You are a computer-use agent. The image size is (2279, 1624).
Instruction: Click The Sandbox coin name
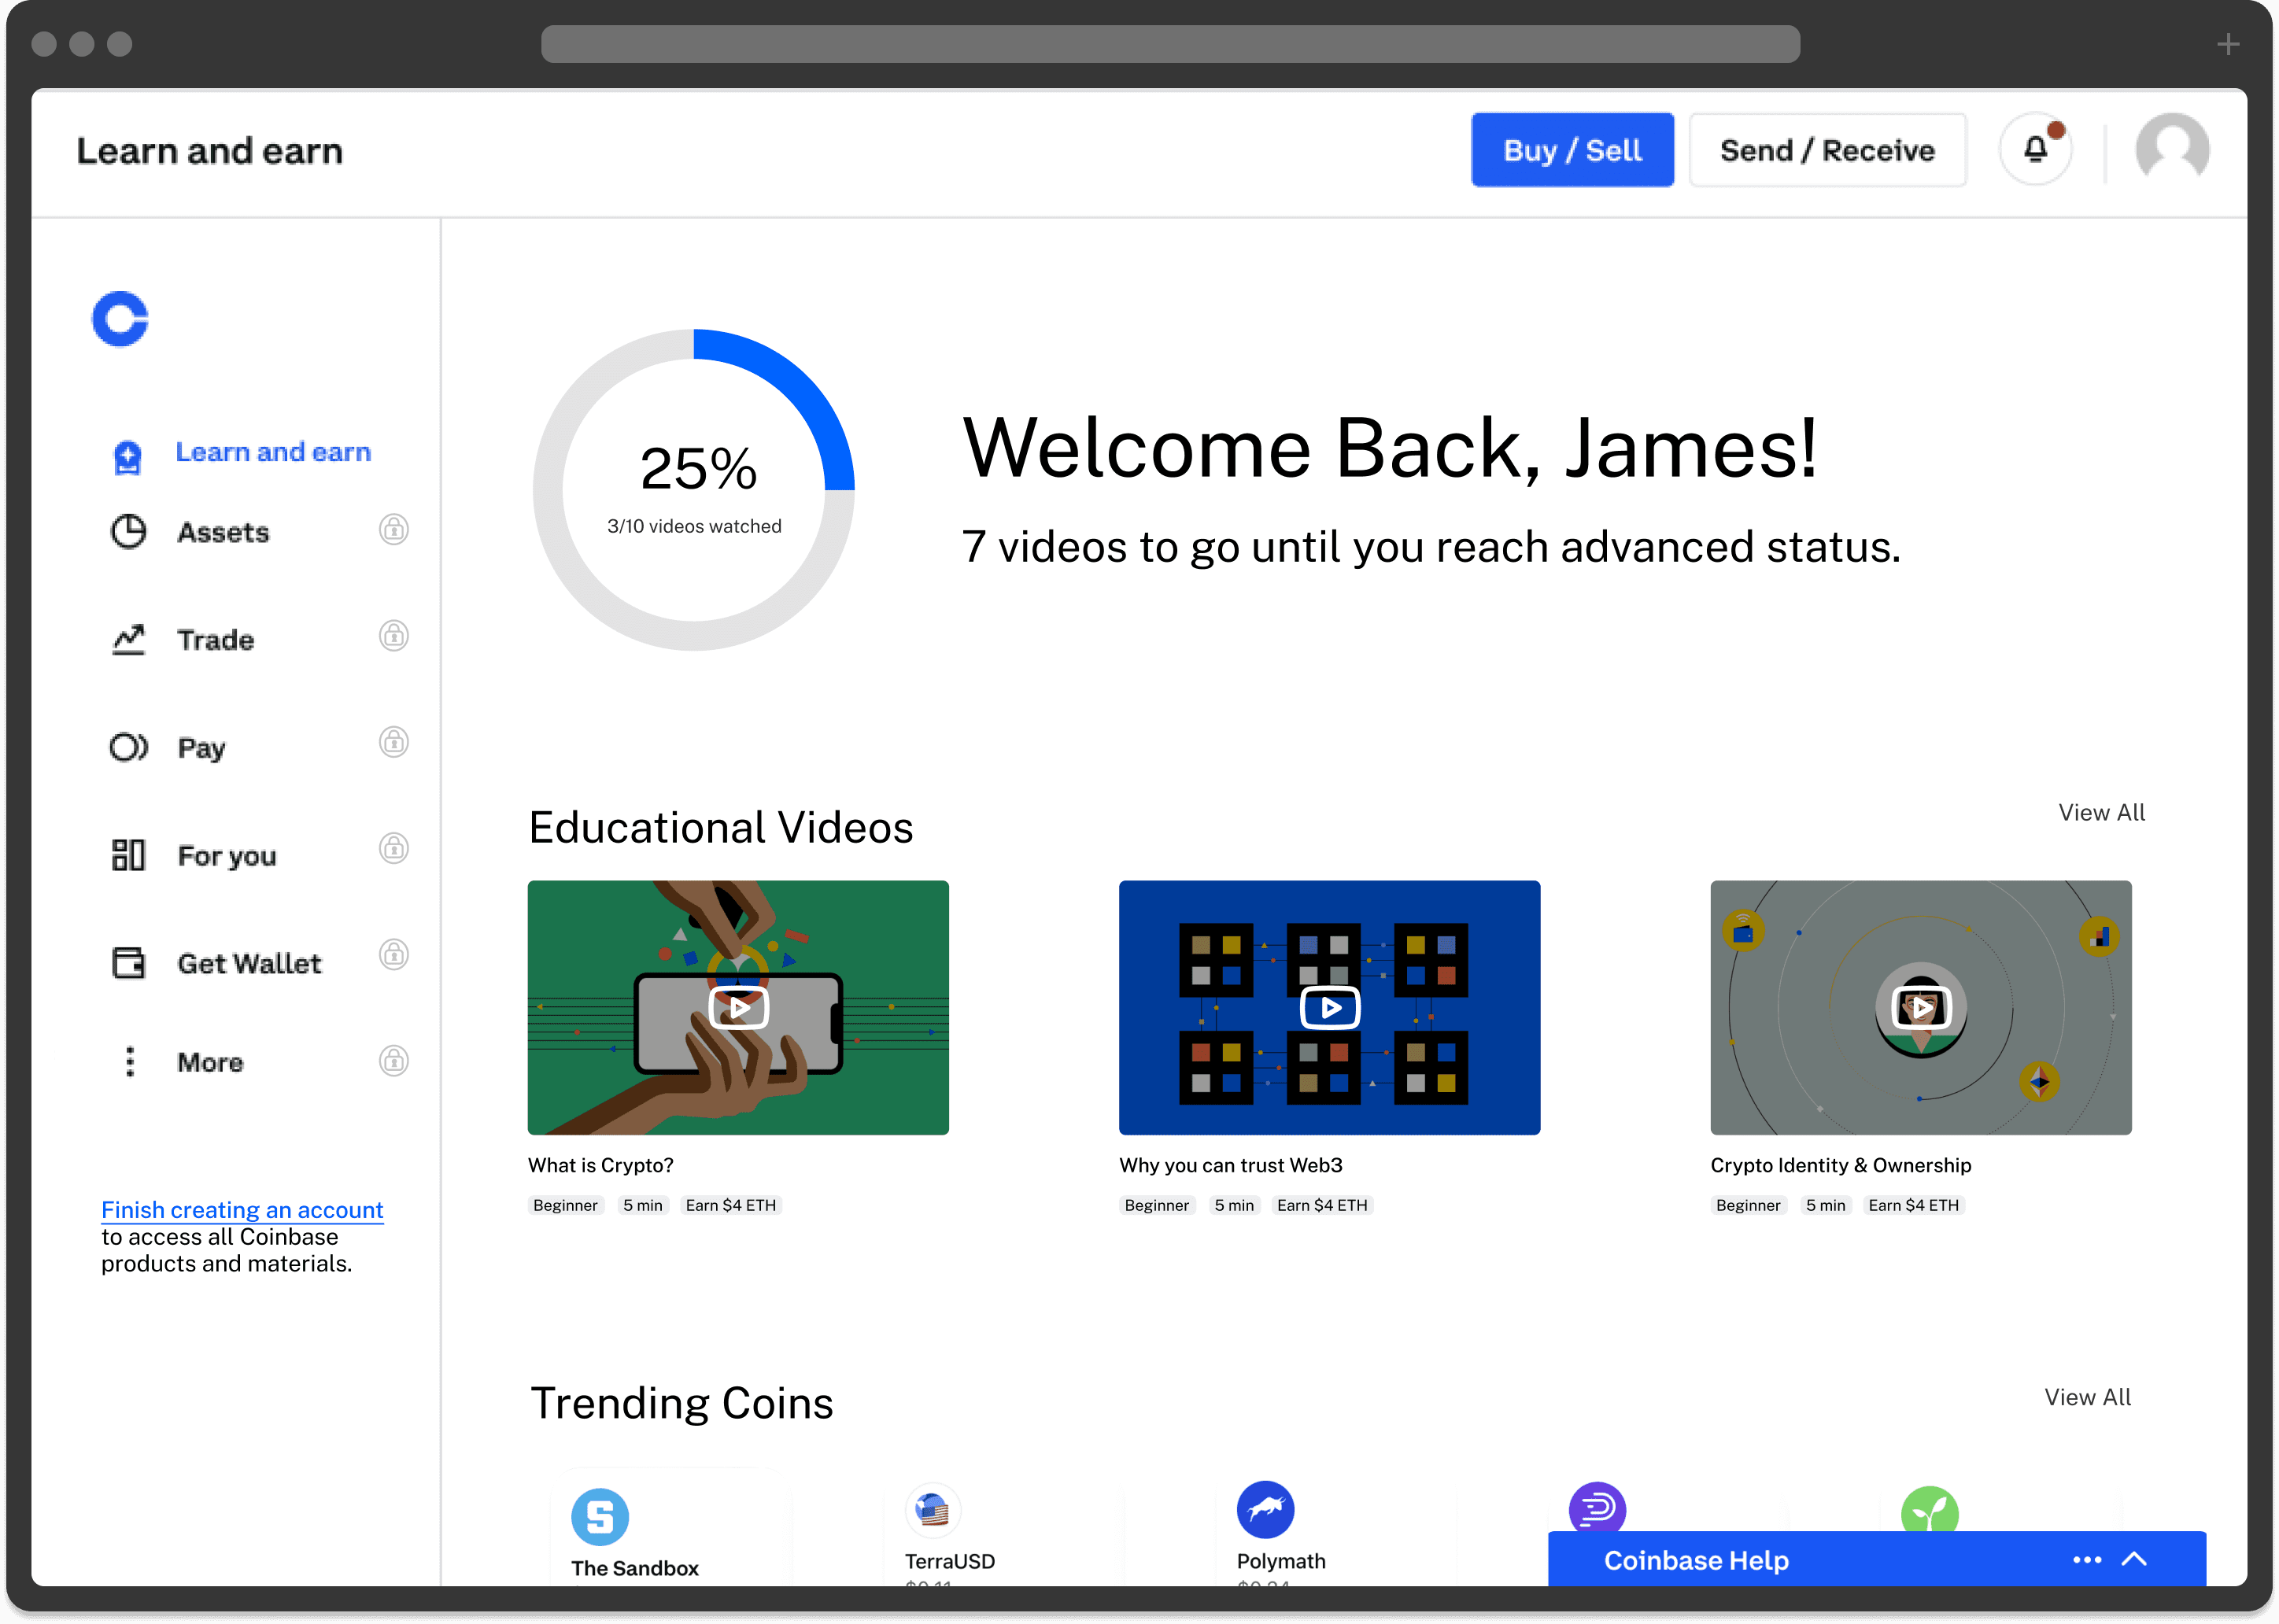pyautogui.click(x=635, y=1569)
